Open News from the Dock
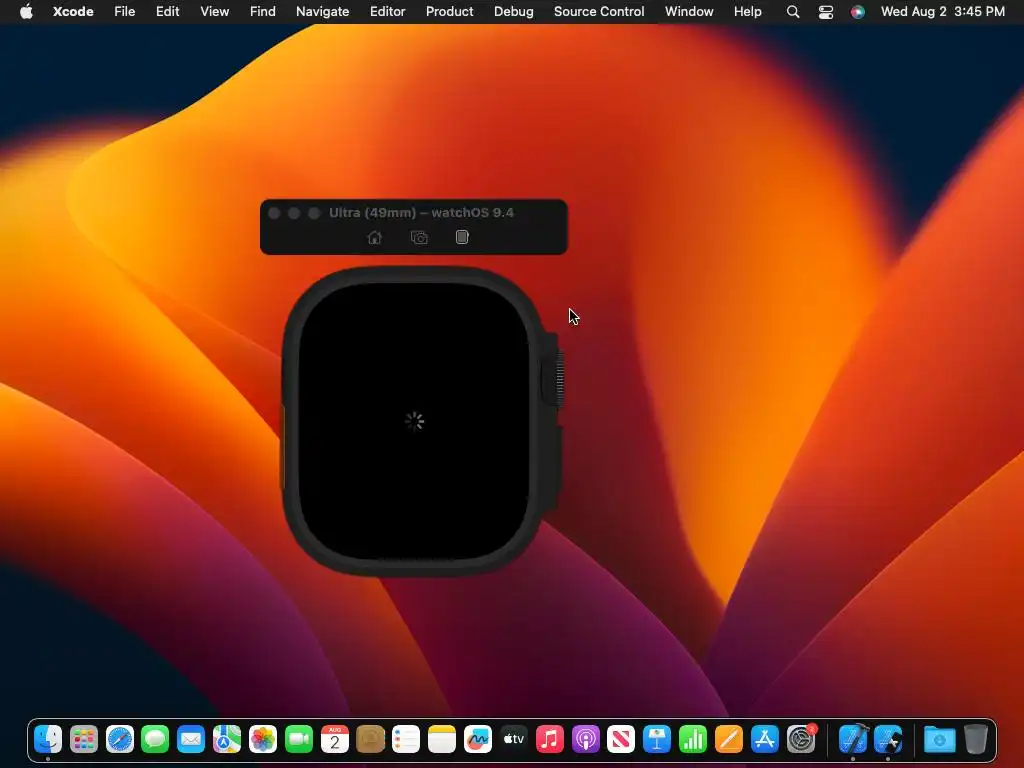1024x768 pixels. tap(620, 739)
